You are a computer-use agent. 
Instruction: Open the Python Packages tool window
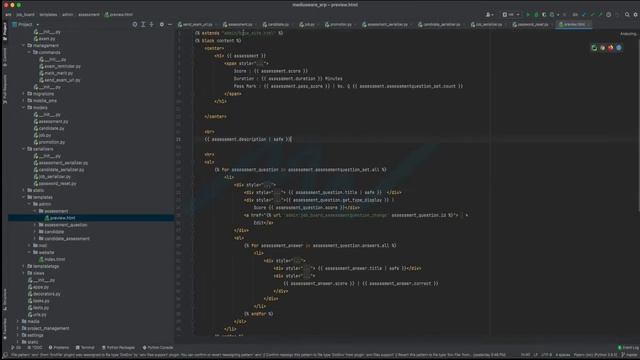[x=118, y=348]
